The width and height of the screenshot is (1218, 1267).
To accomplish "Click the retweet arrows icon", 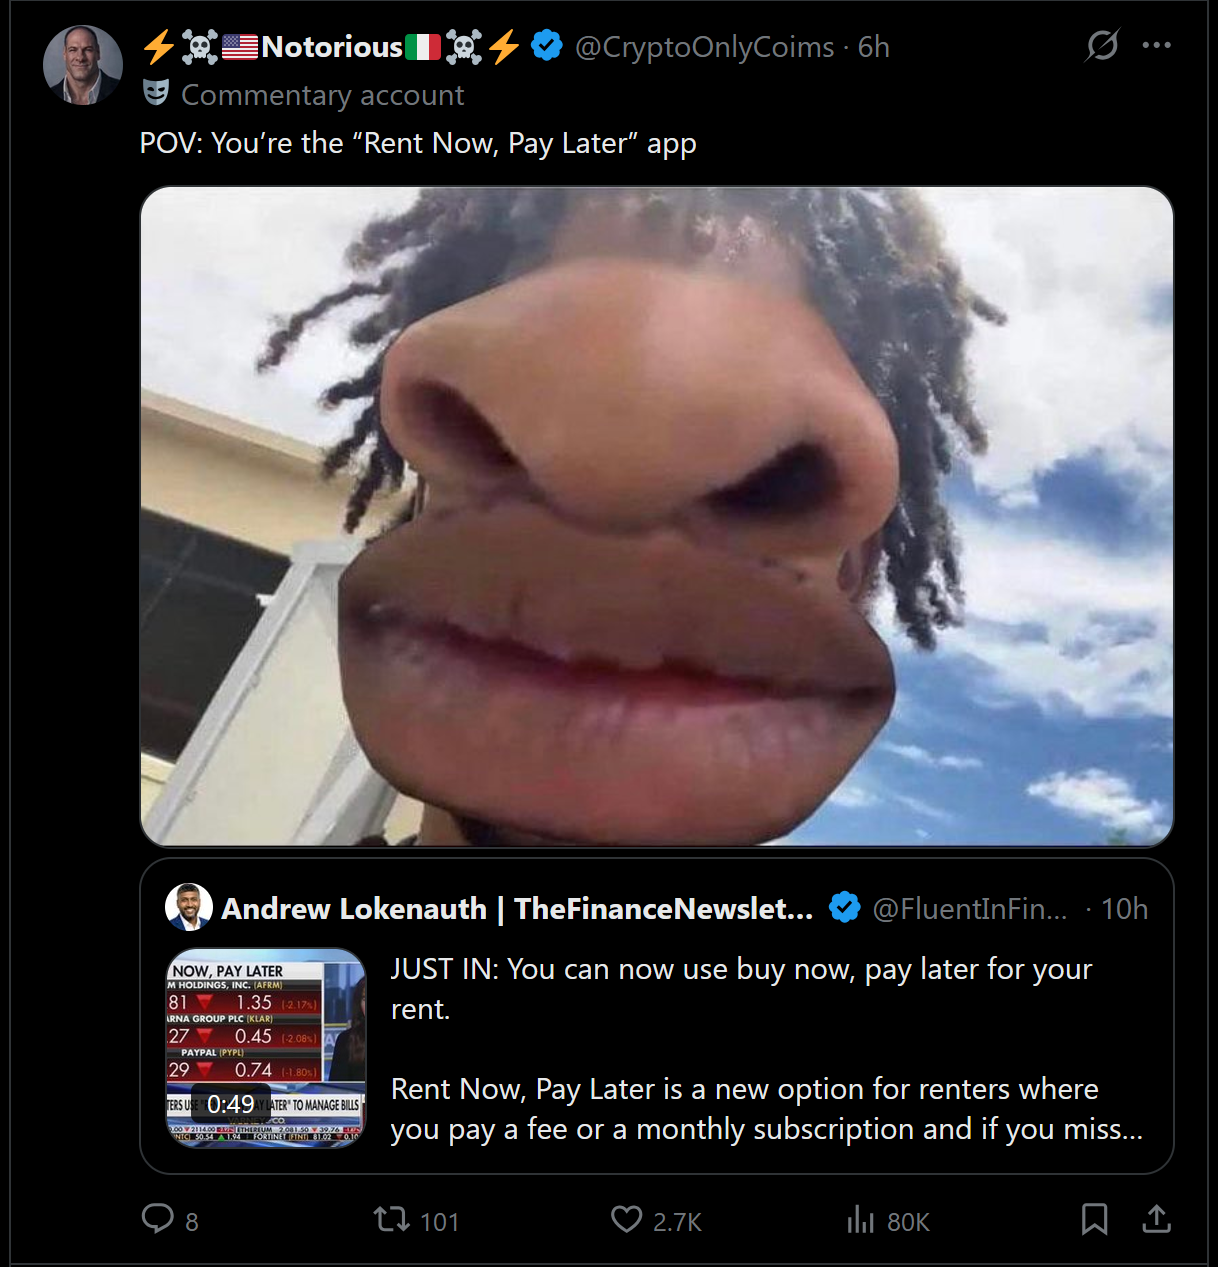I will (x=391, y=1219).
